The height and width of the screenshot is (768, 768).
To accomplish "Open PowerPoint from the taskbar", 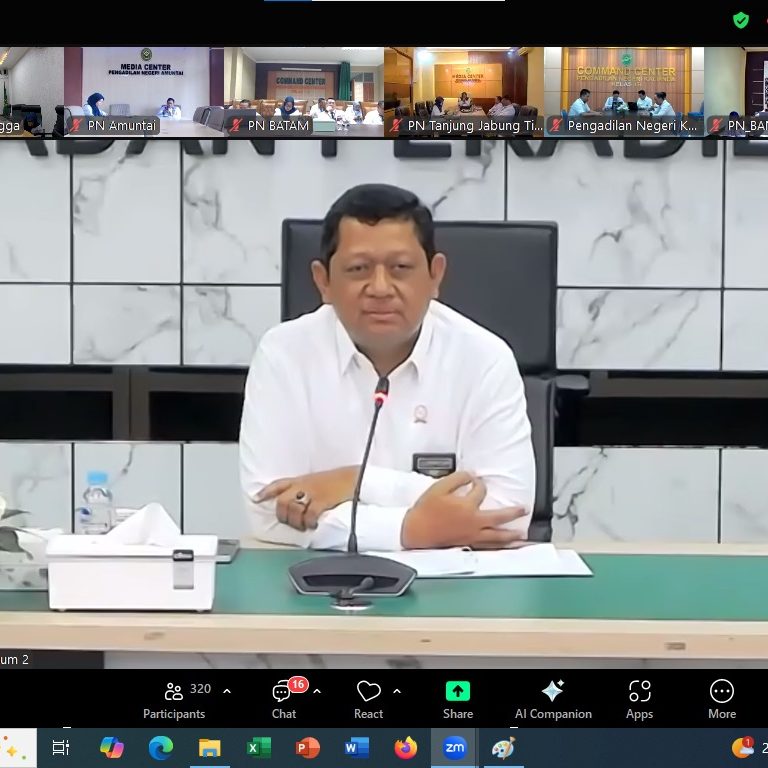I will coord(308,747).
